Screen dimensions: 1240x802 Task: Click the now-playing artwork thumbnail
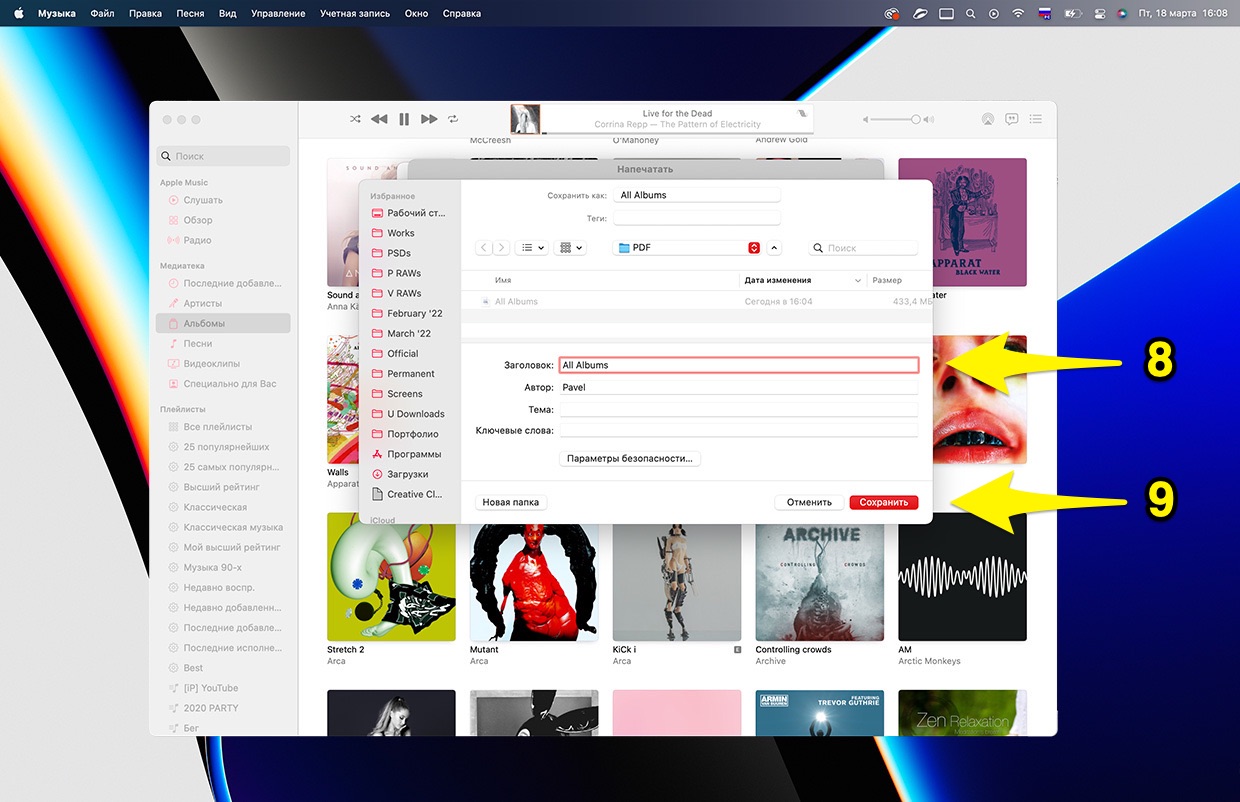click(525, 119)
